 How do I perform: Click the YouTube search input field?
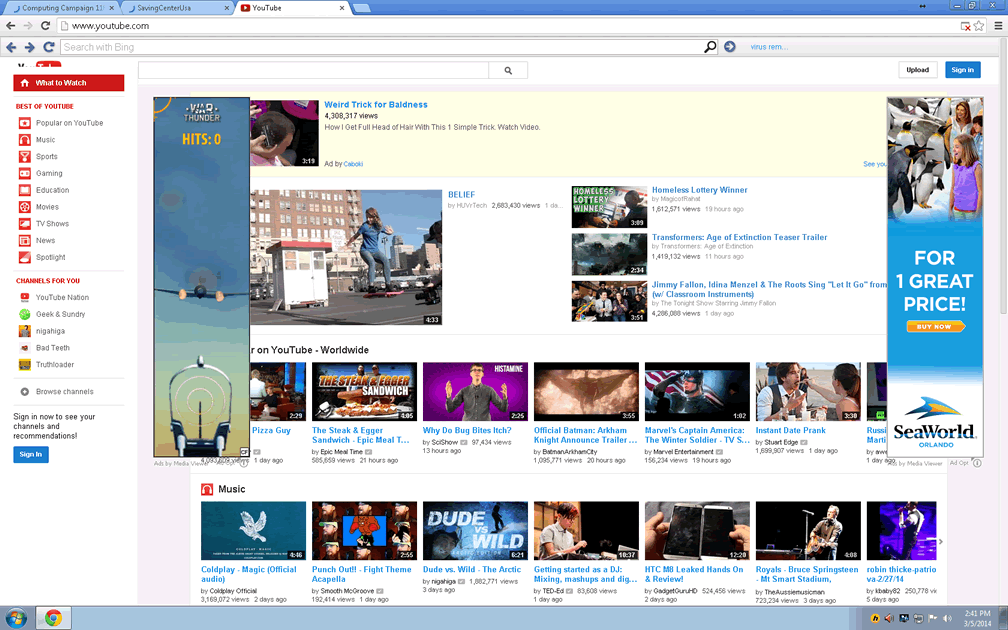[313, 71]
